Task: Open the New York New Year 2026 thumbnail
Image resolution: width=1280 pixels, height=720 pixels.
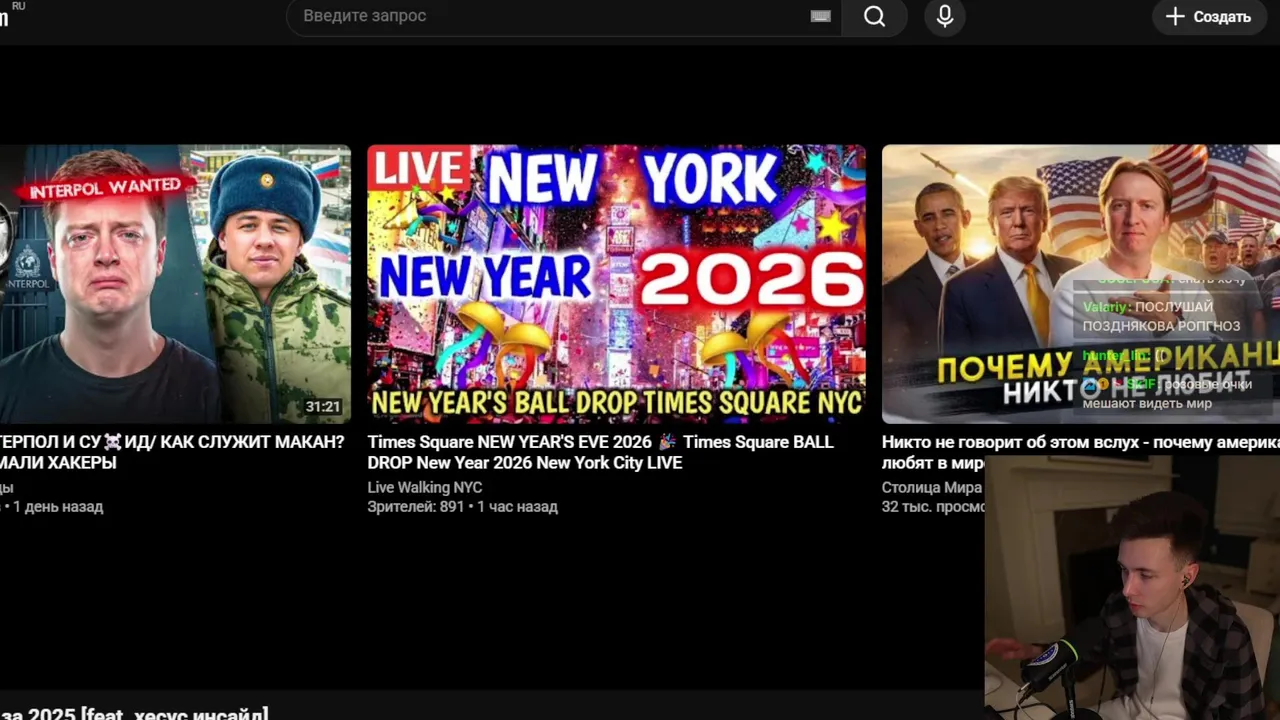Action: [x=616, y=284]
